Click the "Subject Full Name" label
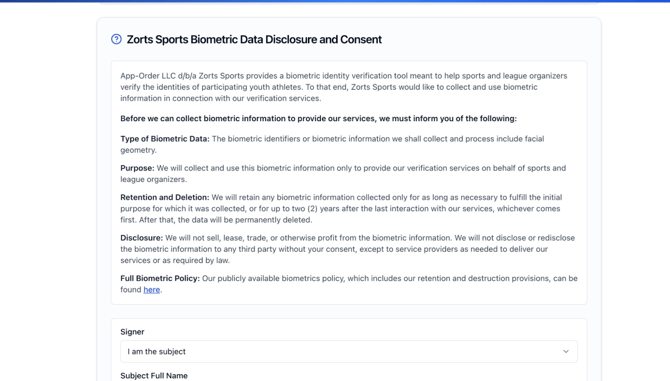The image size is (670, 381). click(154, 375)
